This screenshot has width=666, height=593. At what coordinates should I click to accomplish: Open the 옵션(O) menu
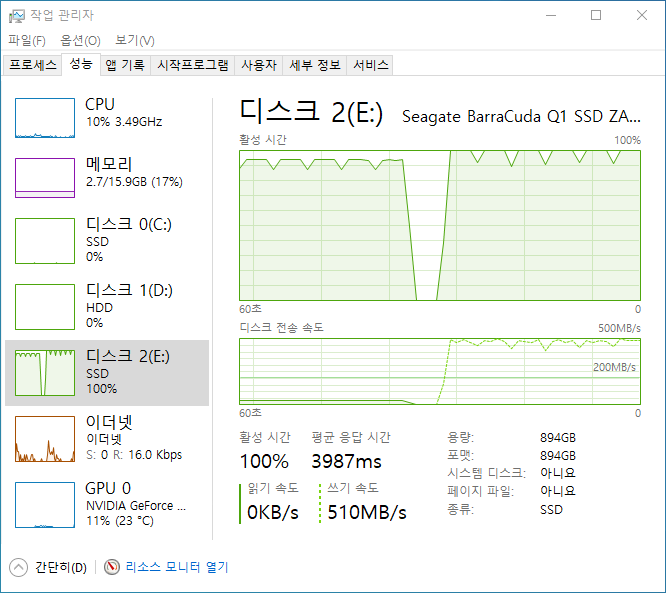pyautogui.click(x=80, y=40)
